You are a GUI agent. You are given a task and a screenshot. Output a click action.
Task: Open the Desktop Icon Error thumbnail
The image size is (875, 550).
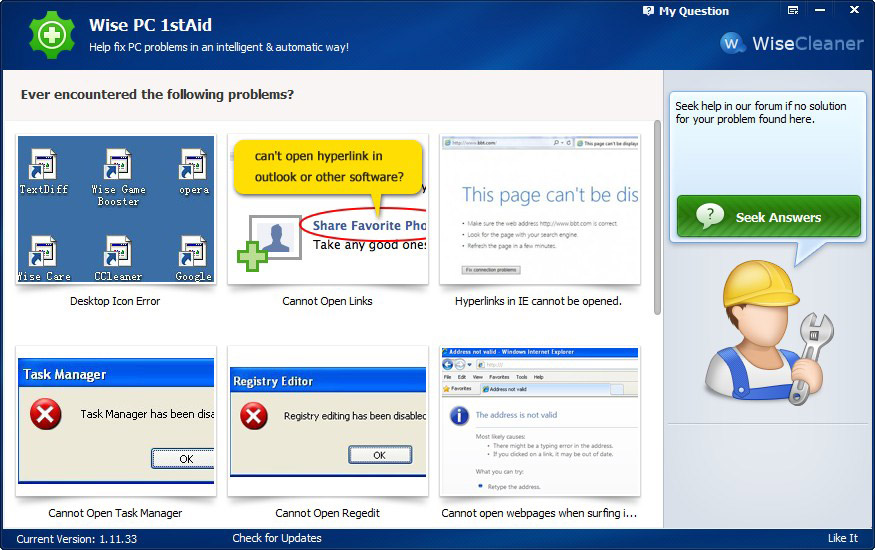coord(116,210)
